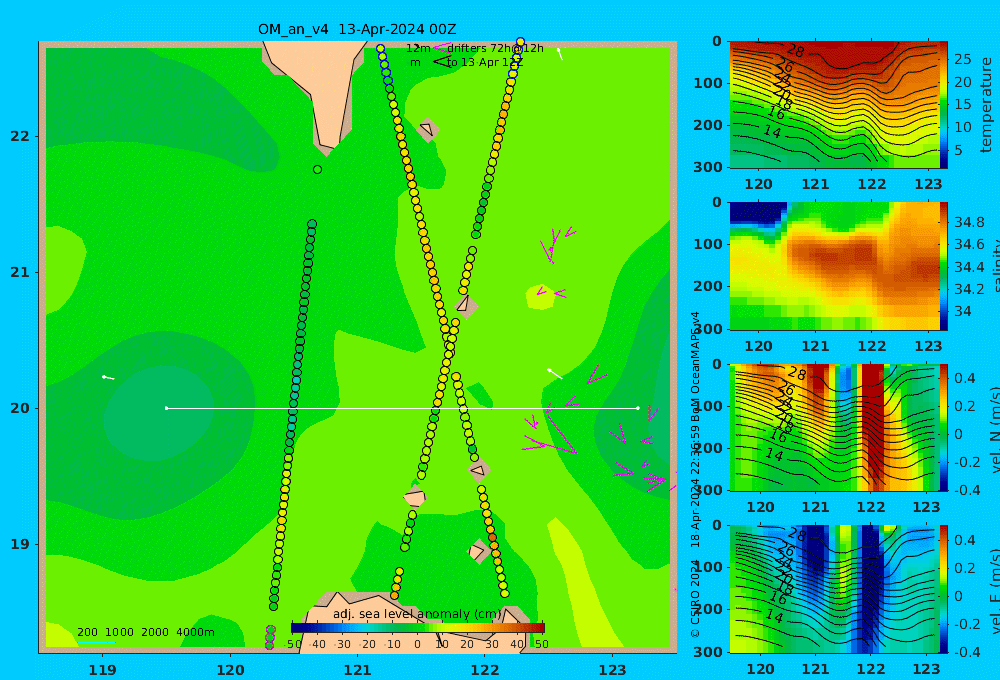Click longitude tick 121 on main map axis
The width and height of the screenshot is (1000, 680).
pos(358,670)
